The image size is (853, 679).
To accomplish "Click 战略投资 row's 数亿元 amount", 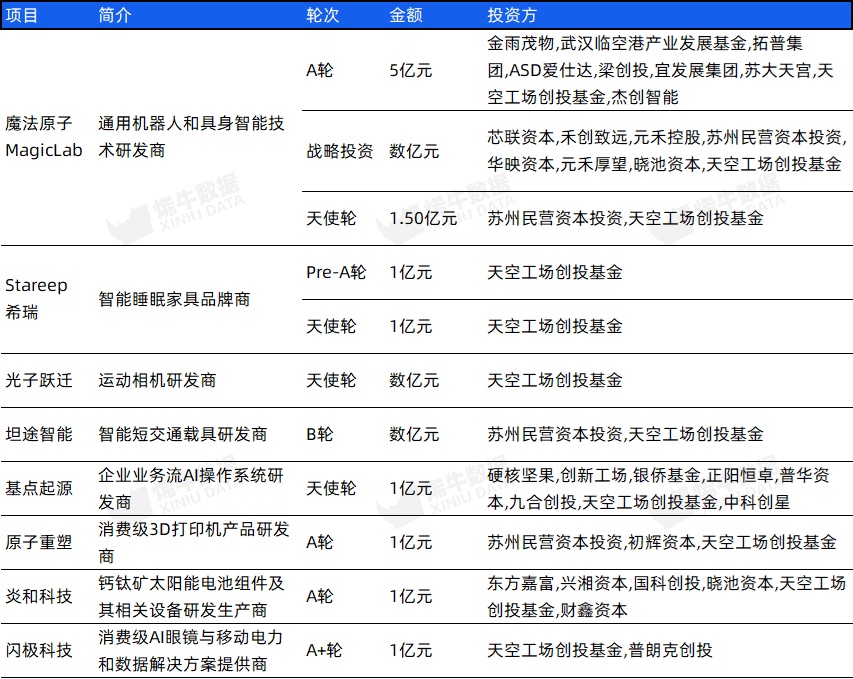I will pos(414,151).
